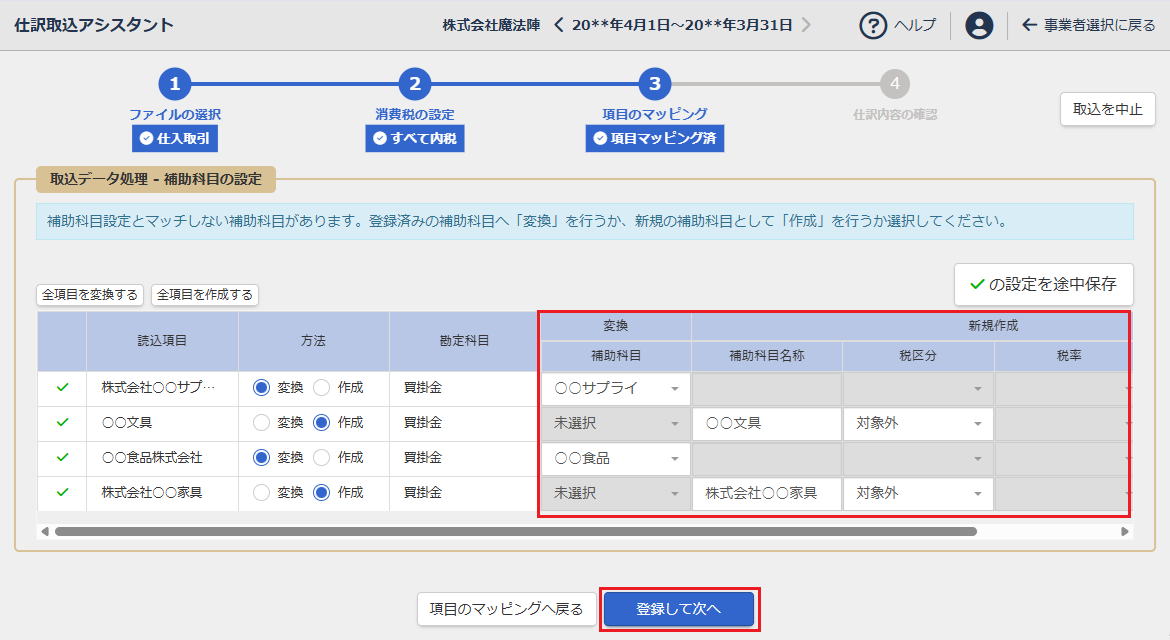Click the help question mark icon

click(x=873, y=25)
